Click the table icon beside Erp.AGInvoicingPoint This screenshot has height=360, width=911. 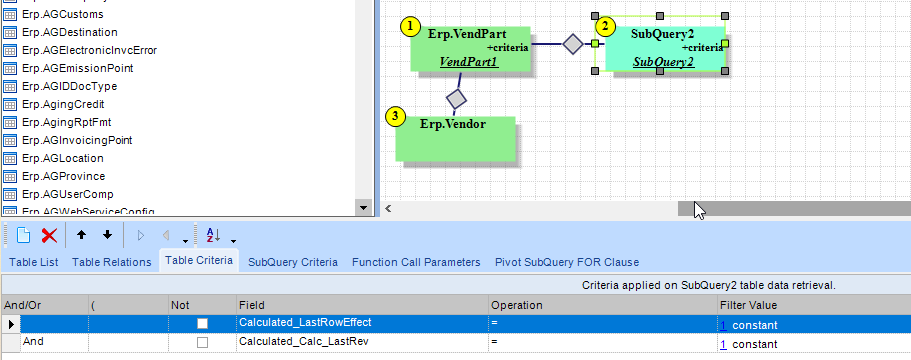pos(10,140)
